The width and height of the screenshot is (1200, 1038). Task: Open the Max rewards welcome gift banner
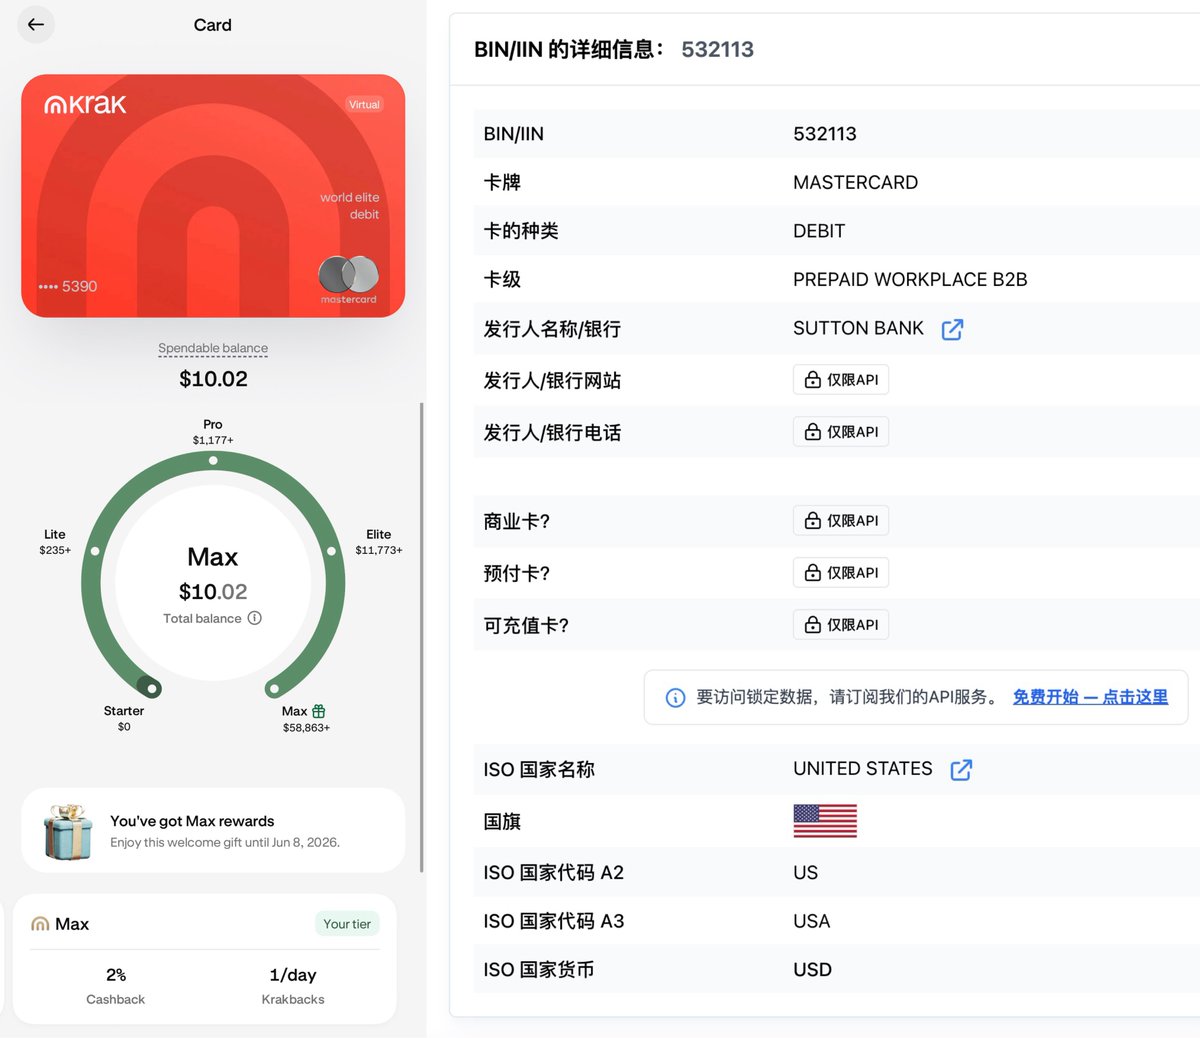click(213, 830)
